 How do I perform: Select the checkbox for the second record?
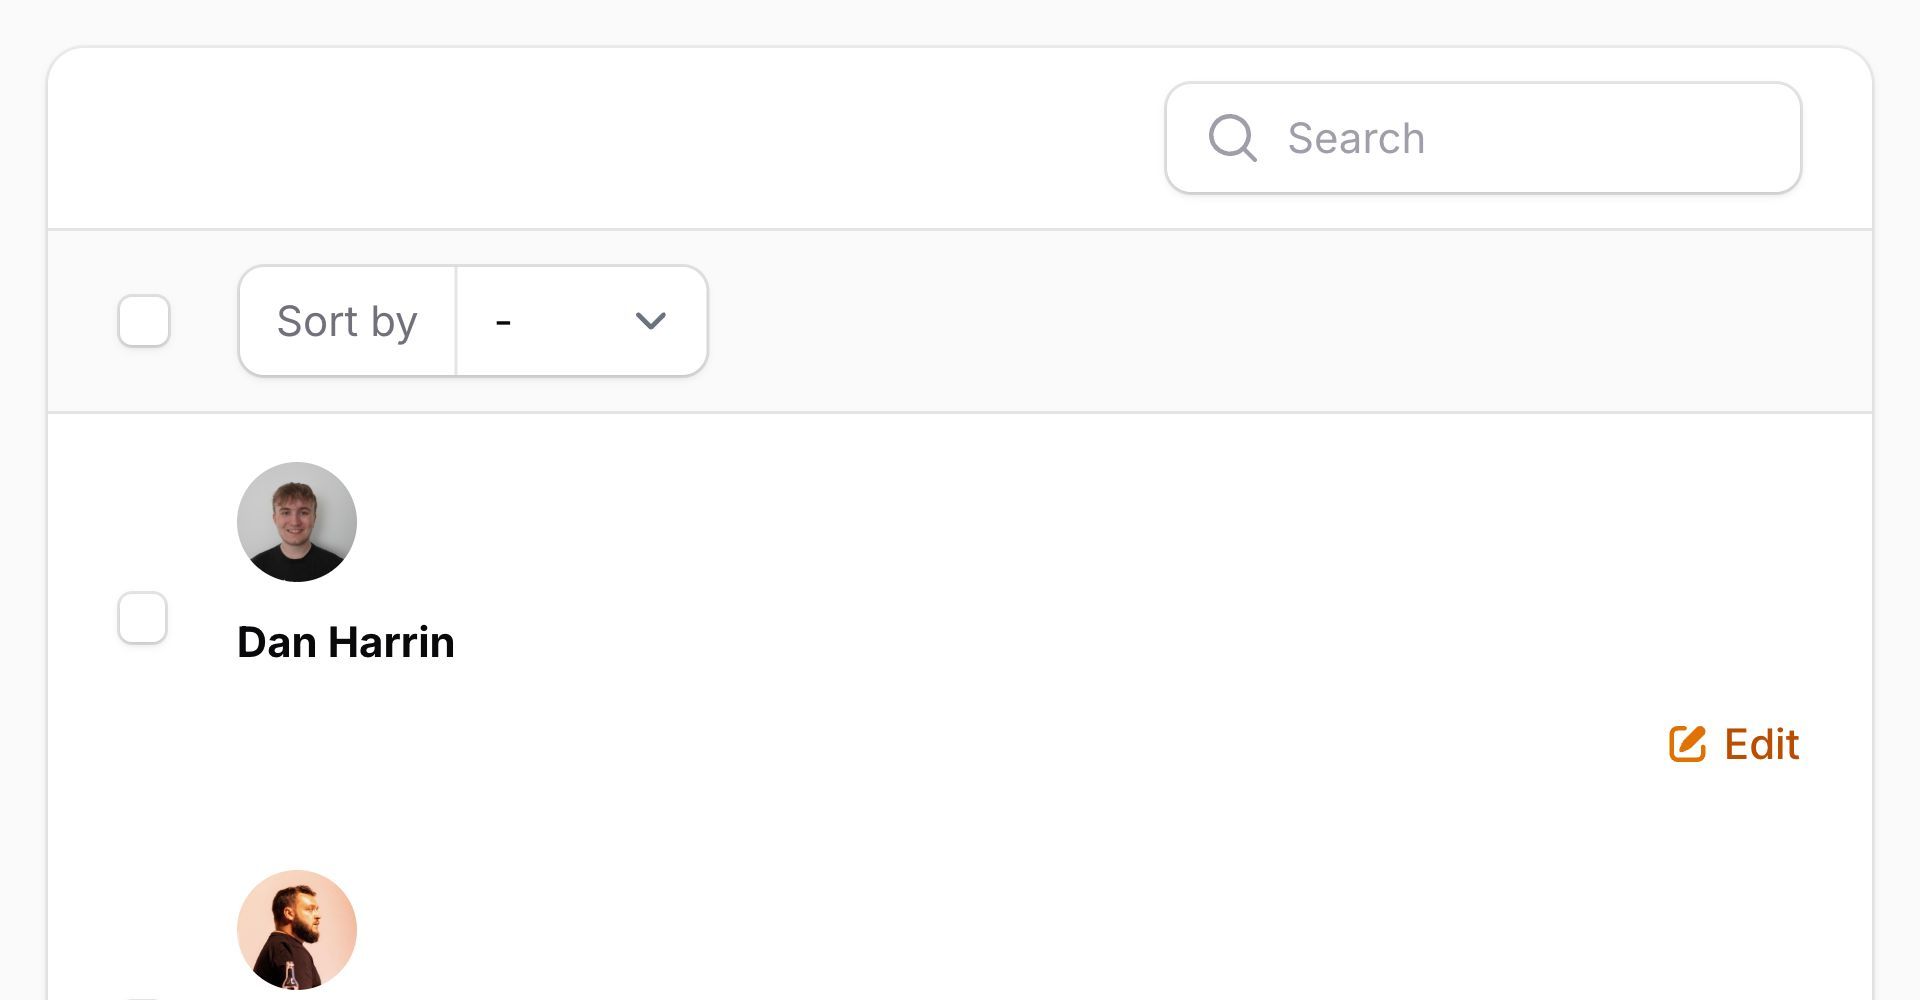(144, 996)
